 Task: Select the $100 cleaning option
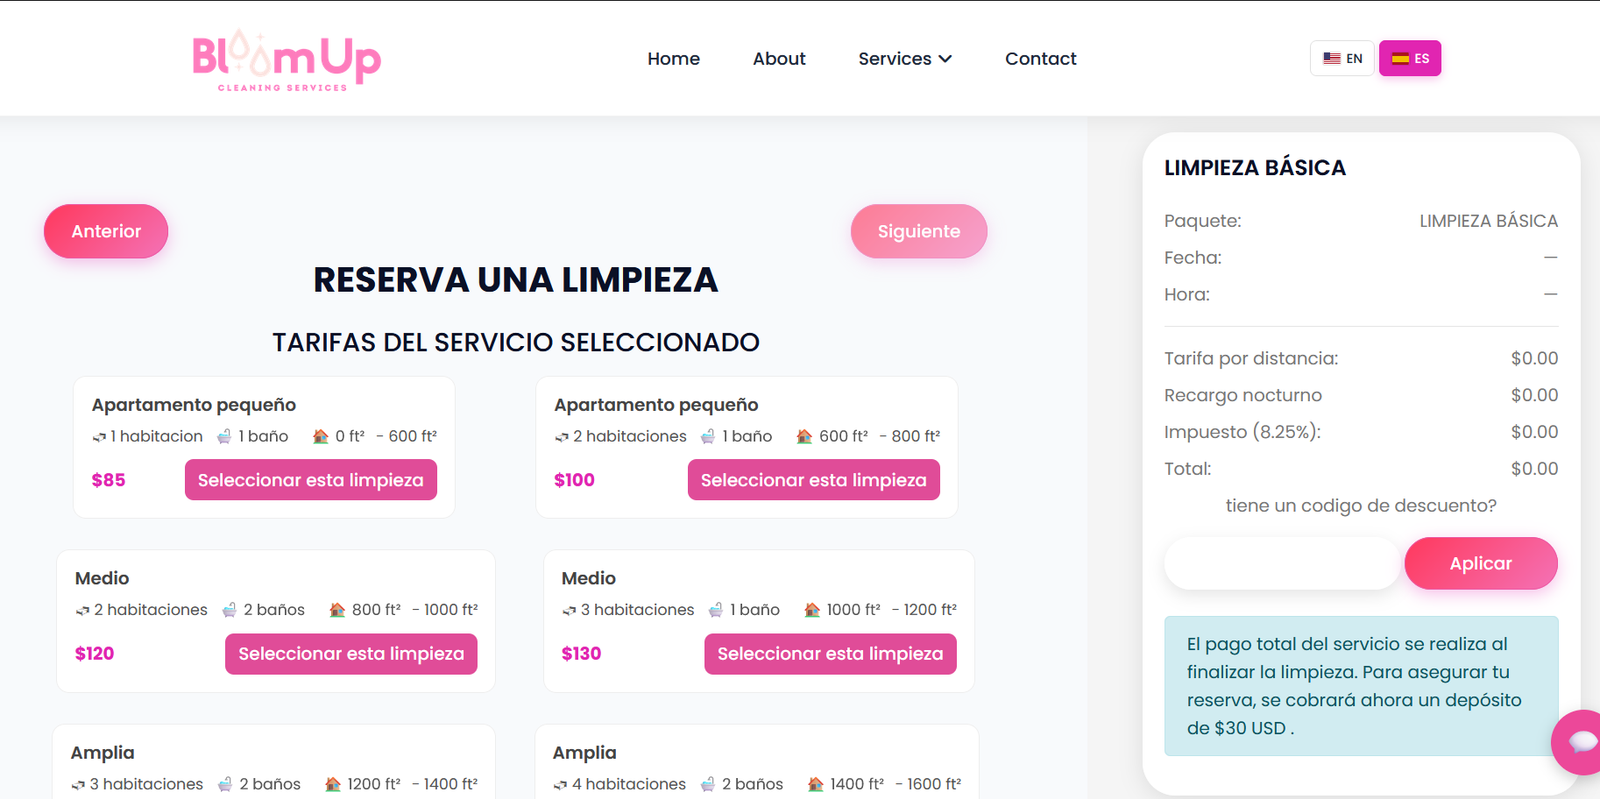pyautogui.click(x=814, y=480)
